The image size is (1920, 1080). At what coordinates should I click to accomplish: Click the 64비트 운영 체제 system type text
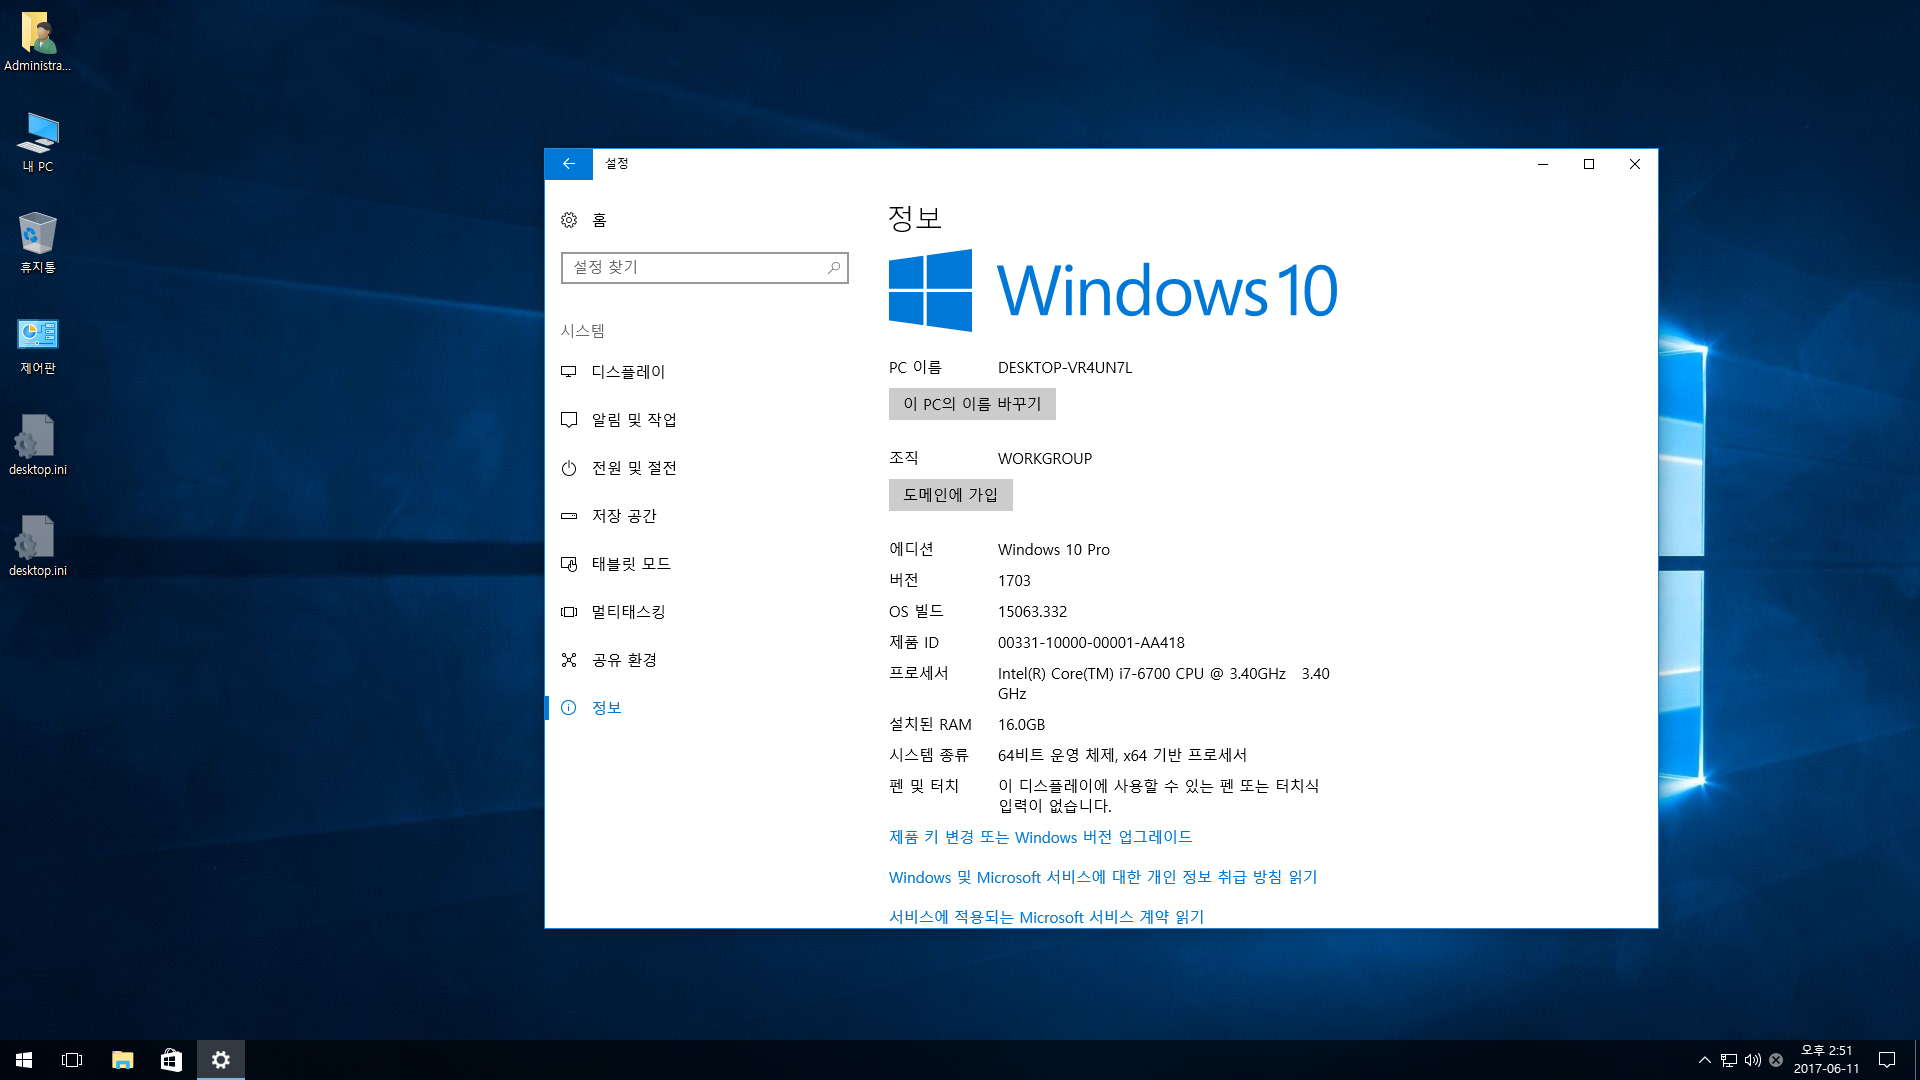coord(1122,756)
